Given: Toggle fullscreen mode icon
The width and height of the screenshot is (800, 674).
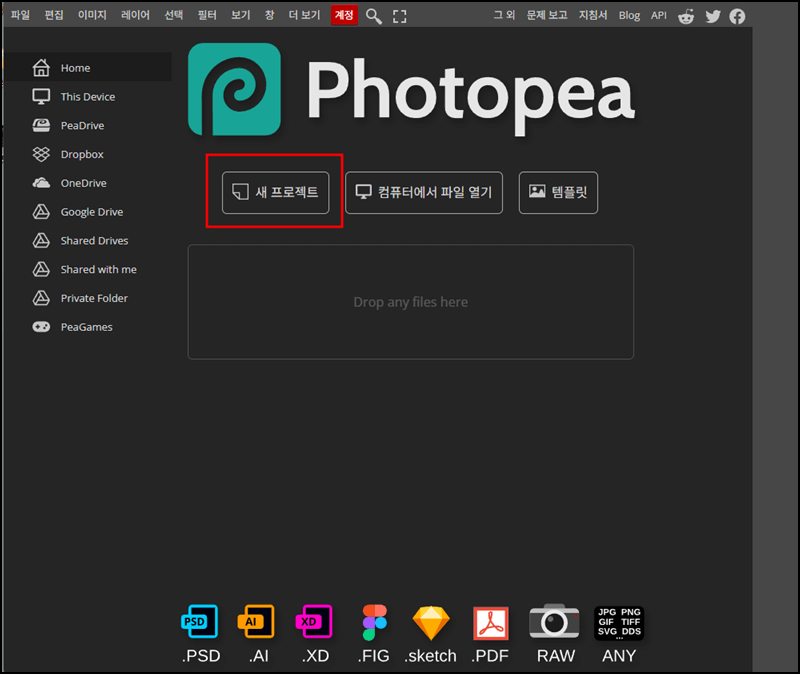Looking at the screenshot, I should (x=400, y=16).
